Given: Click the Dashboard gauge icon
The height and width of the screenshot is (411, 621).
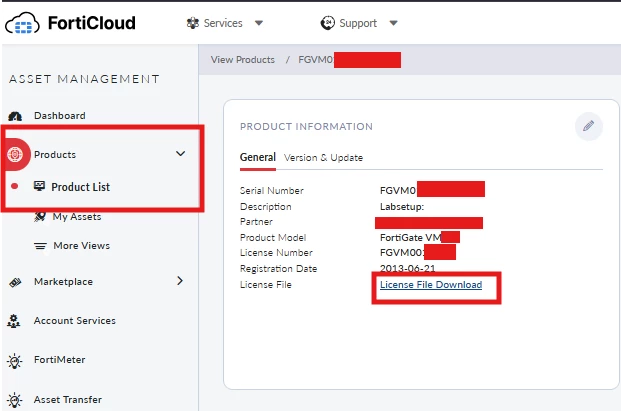Looking at the screenshot, I should [15, 116].
